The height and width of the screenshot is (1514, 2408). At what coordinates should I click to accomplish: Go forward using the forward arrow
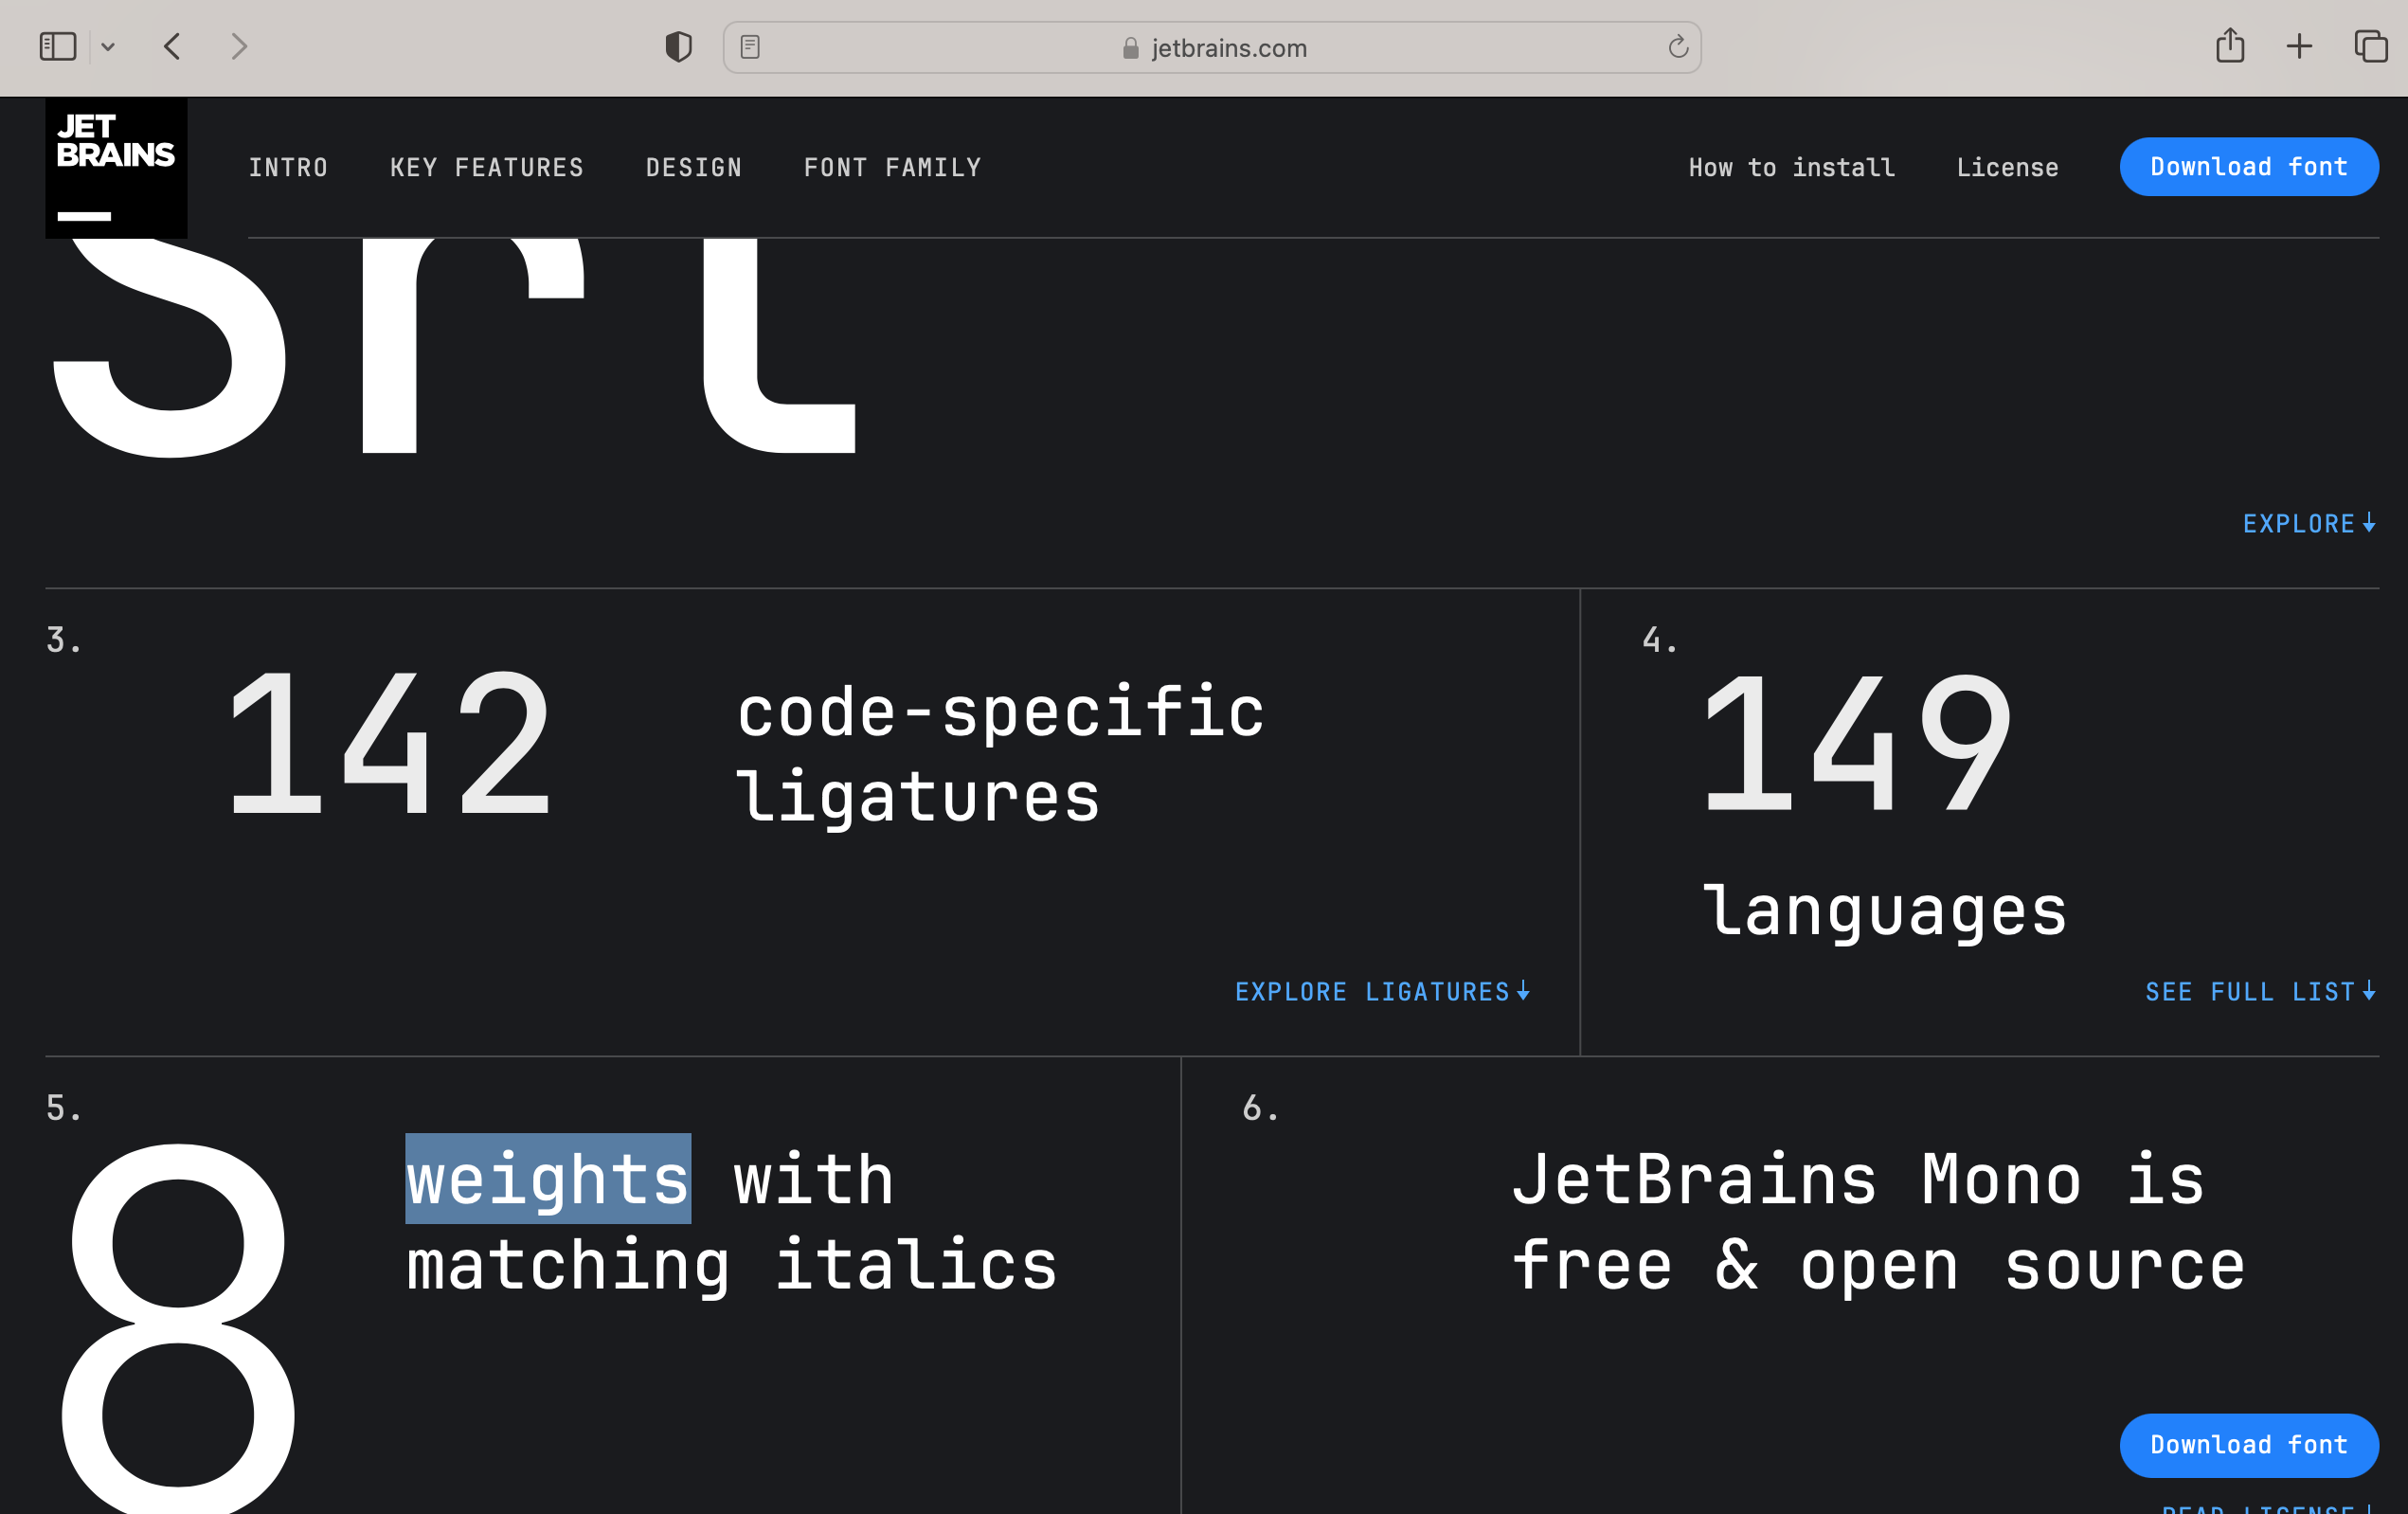tap(238, 46)
